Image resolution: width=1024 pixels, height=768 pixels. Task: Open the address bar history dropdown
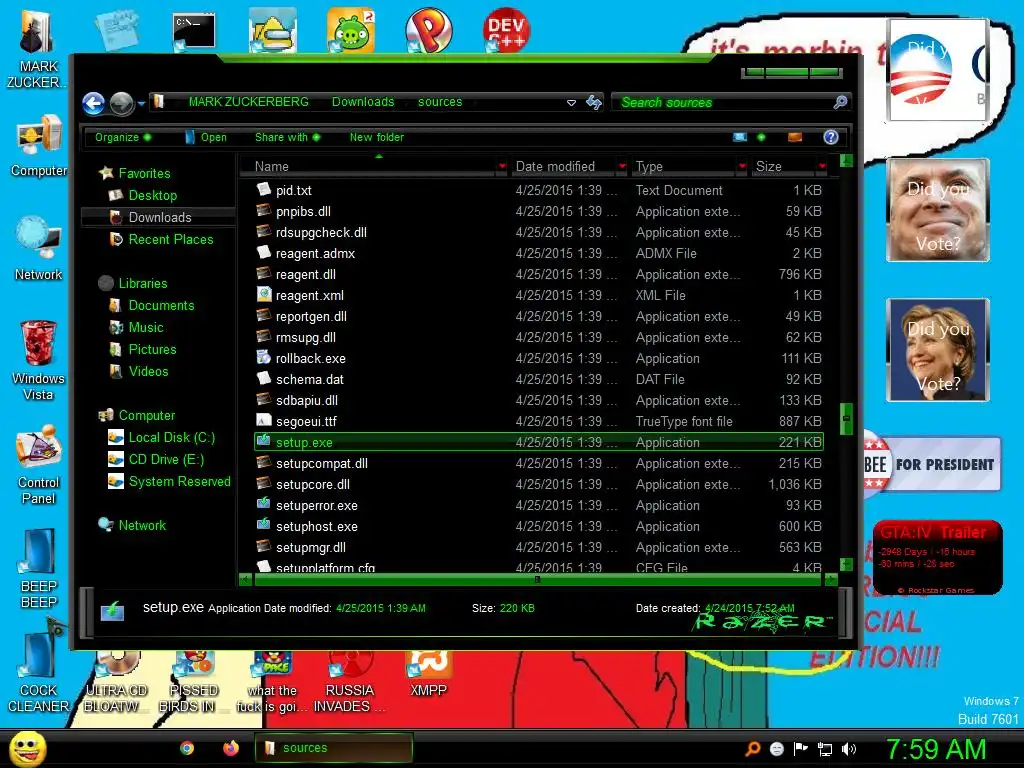[571, 103]
